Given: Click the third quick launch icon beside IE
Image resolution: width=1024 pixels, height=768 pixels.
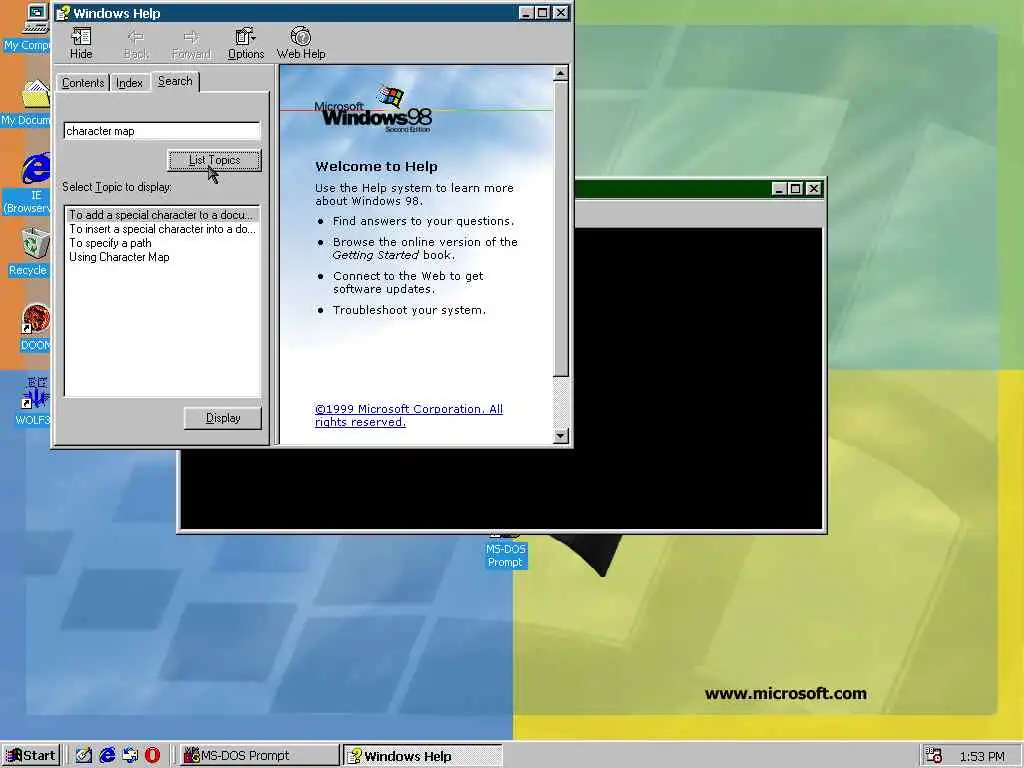Looking at the screenshot, I should [130, 756].
